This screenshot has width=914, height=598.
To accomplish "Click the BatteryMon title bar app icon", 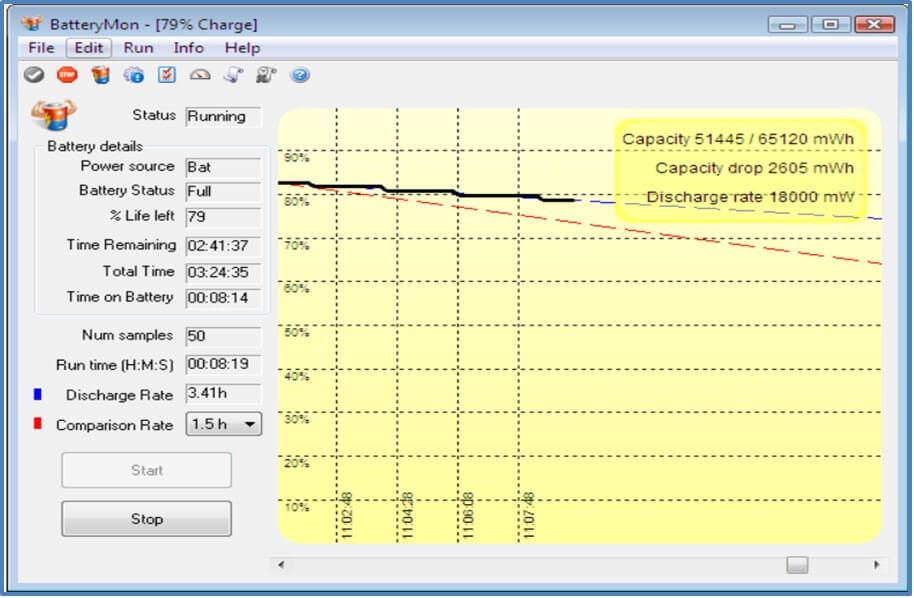I will click(31, 24).
